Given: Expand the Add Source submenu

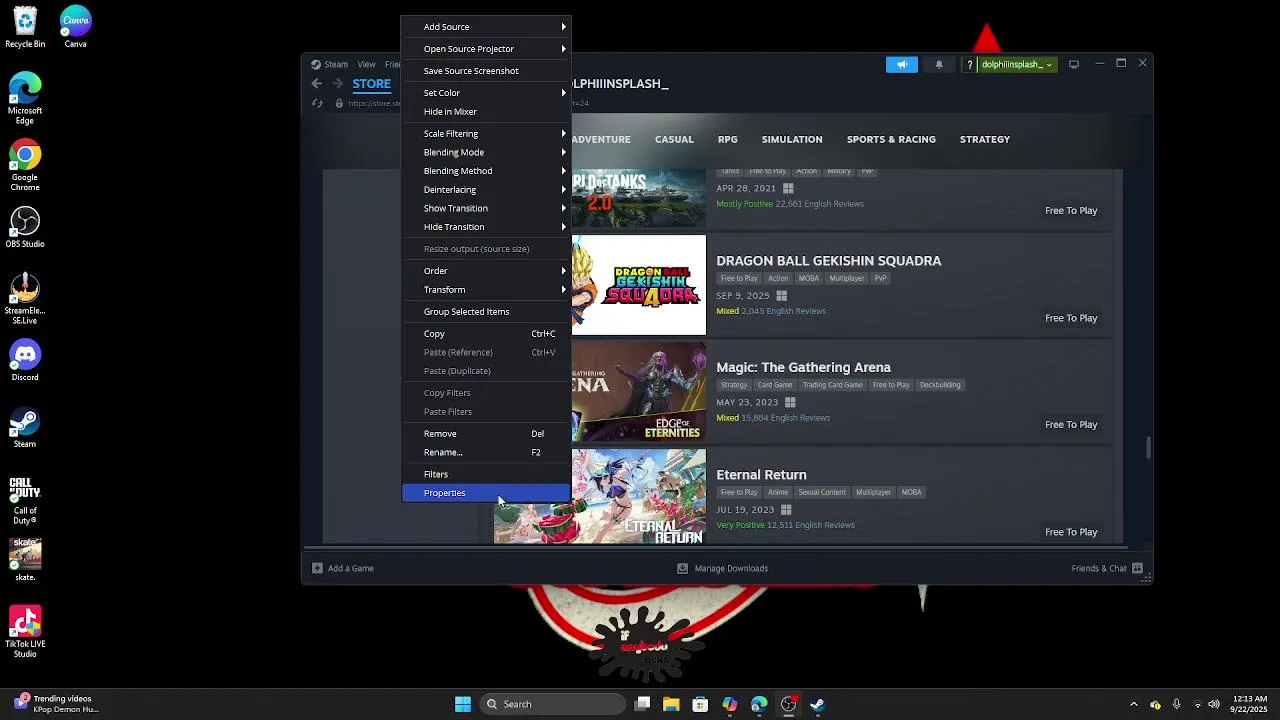Looking at the screenshot, I should pyautogui.click(x=485, y=27).
